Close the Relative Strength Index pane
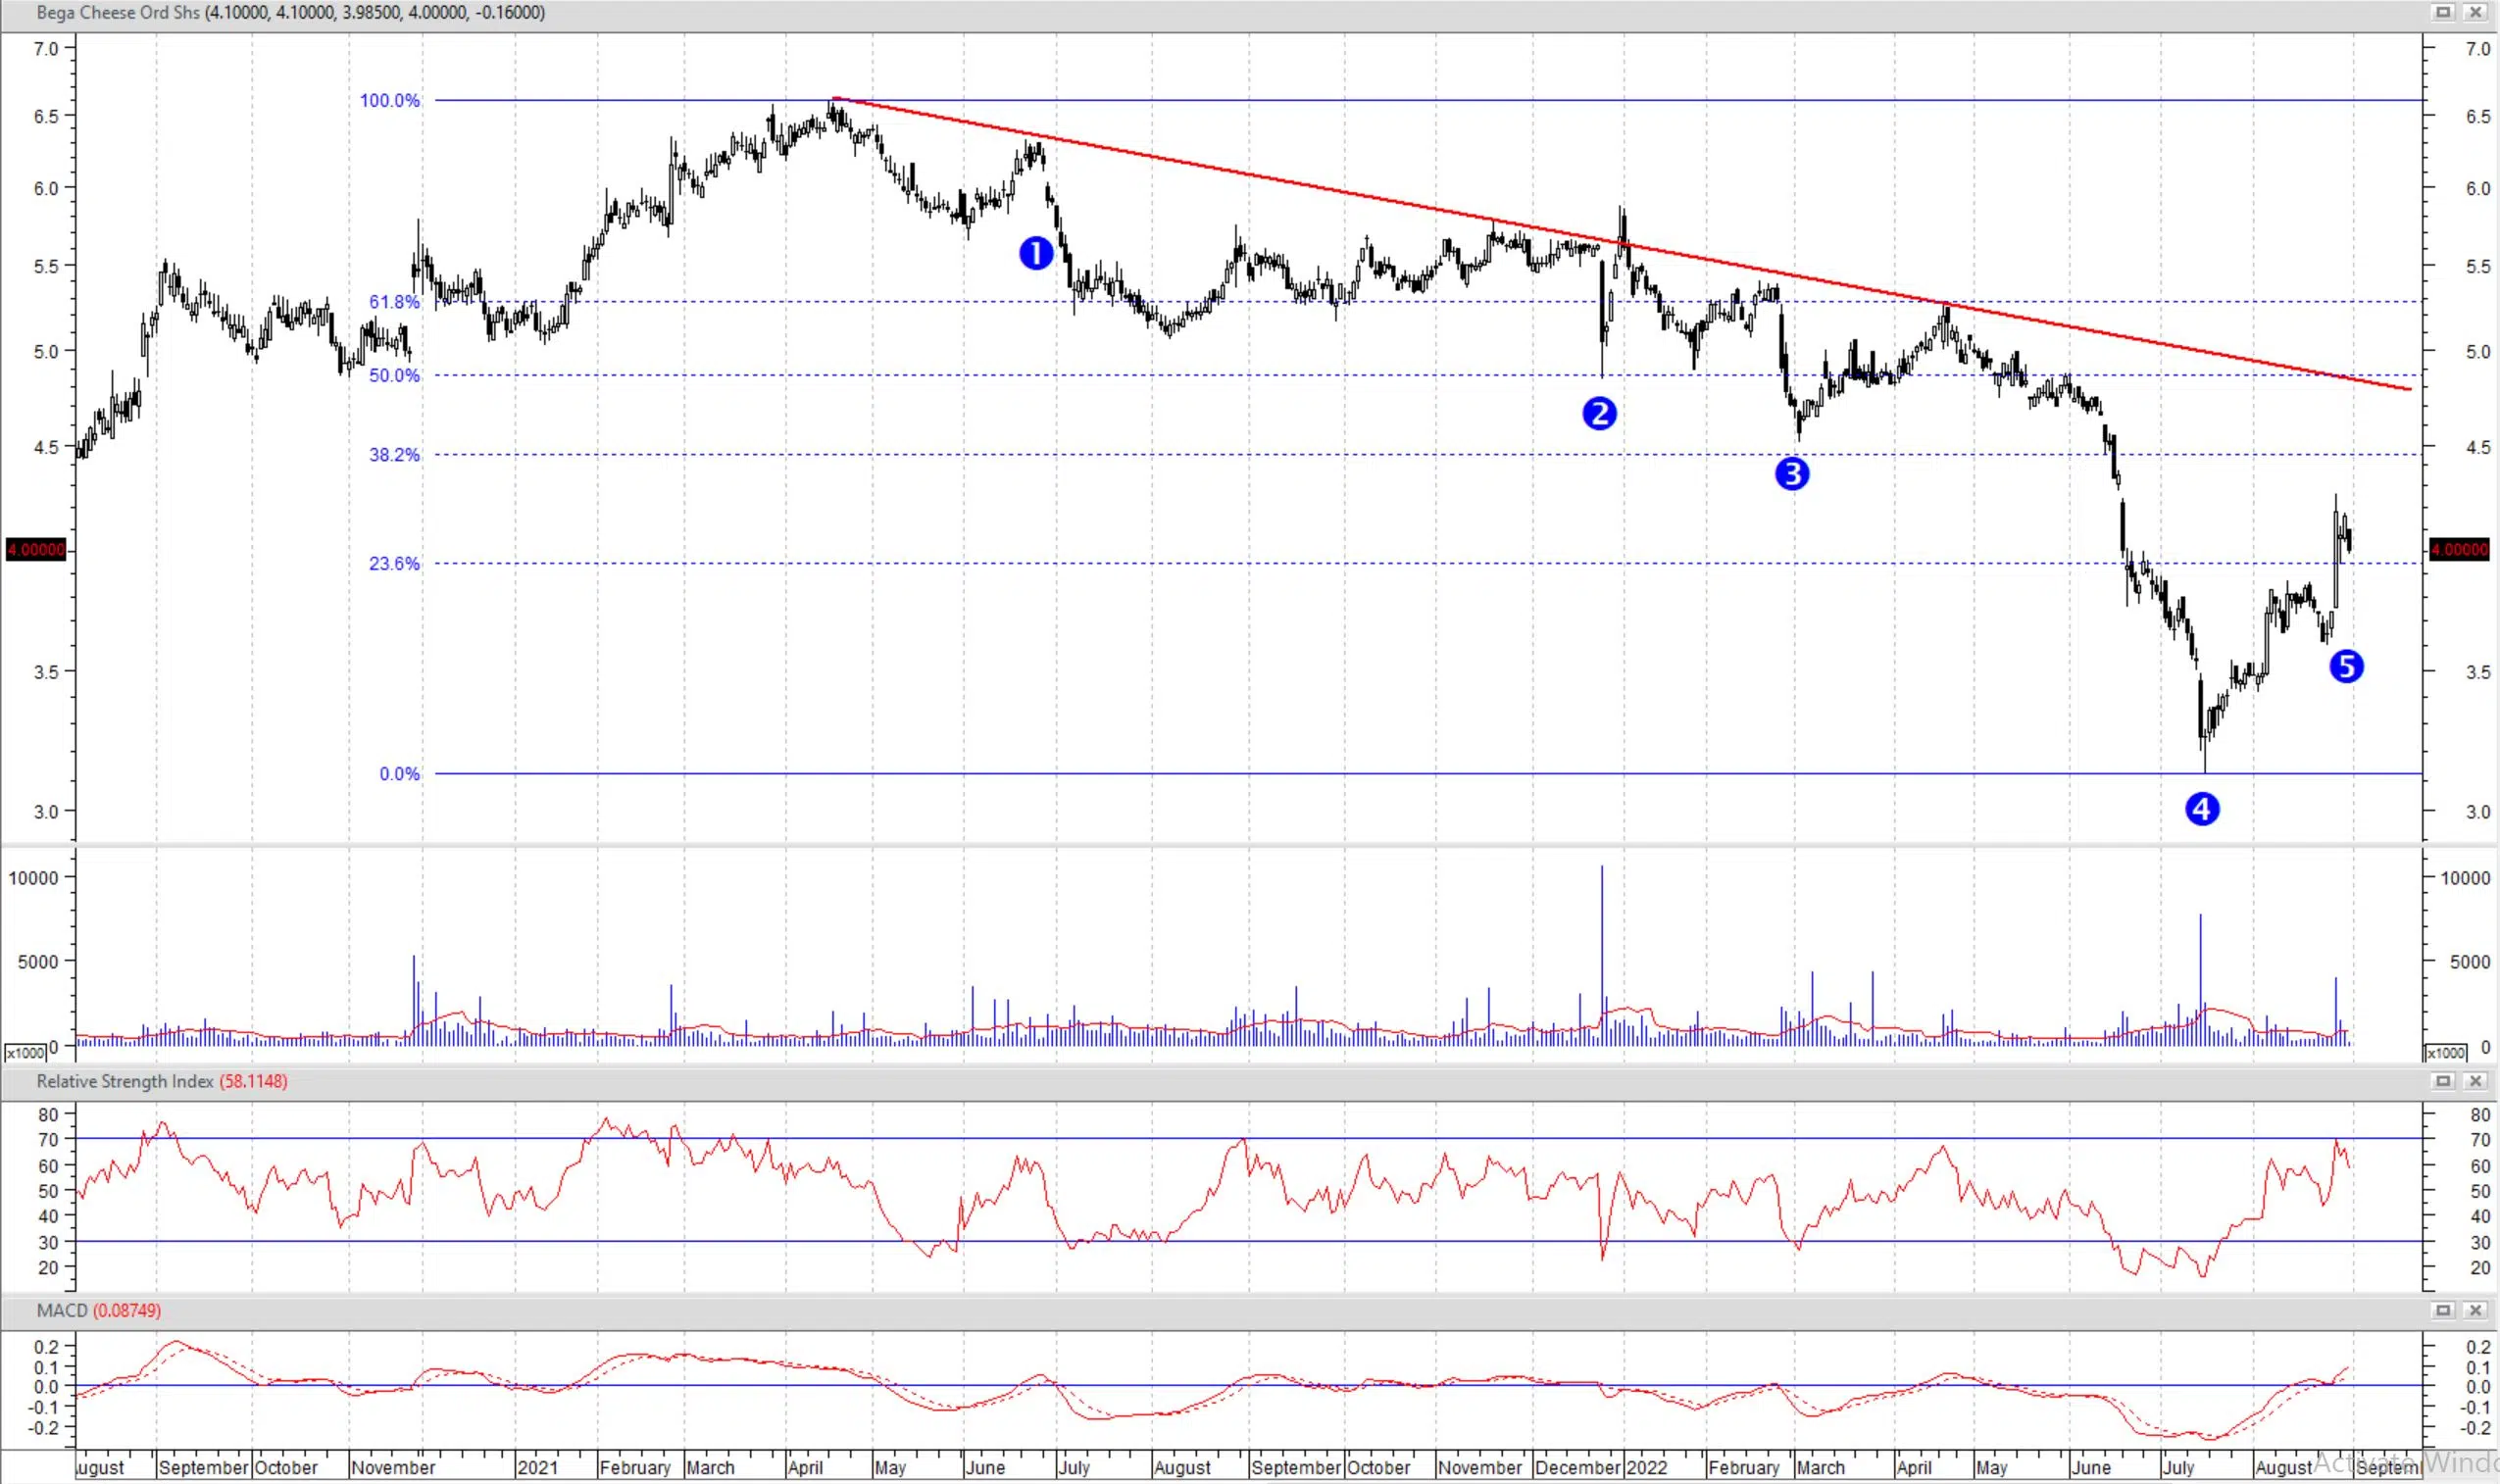The width and height of the screenshot is (2500, 1484). (x=2475, y=1081)
